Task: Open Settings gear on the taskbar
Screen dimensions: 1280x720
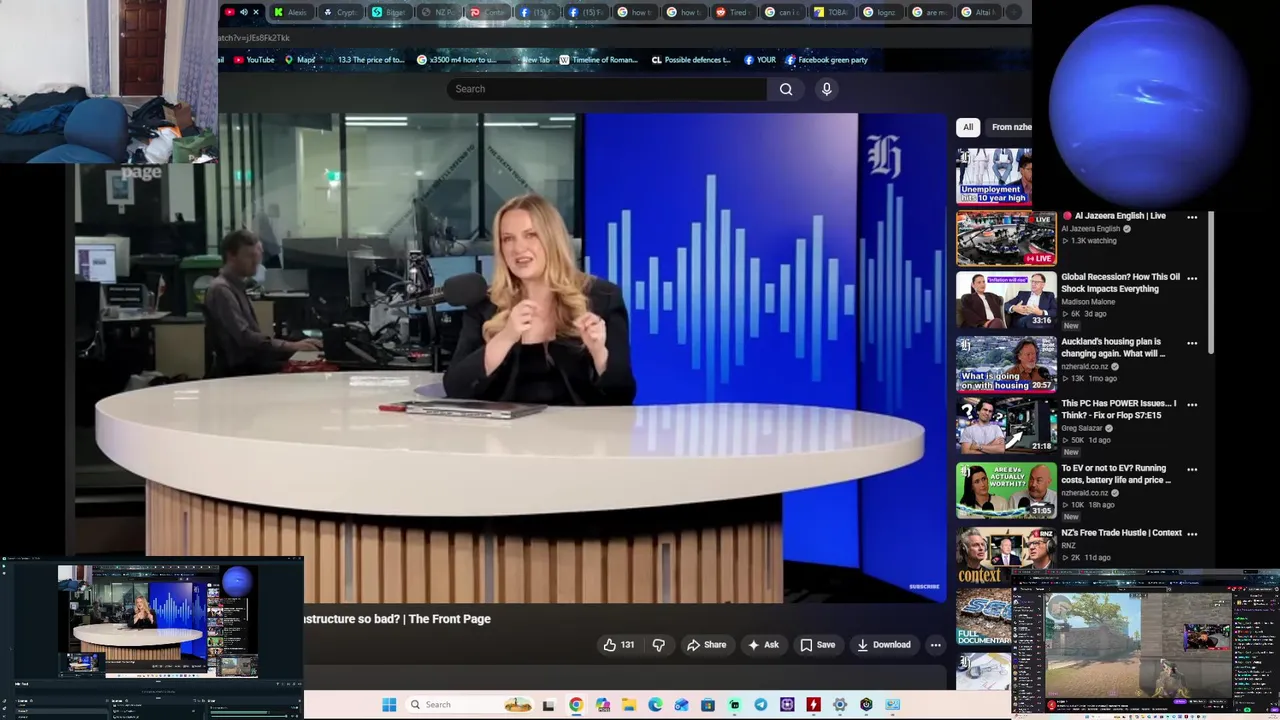Action: 840,705
